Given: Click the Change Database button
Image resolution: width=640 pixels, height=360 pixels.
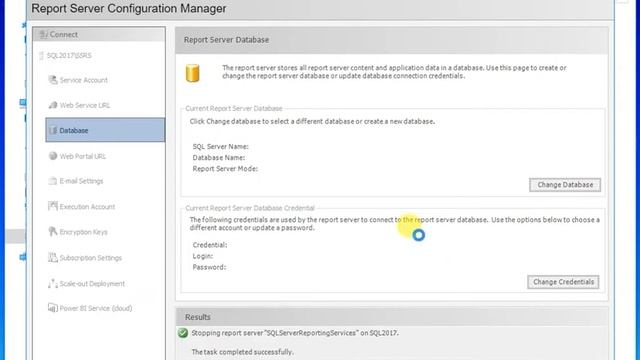Looking at the screenshot, I should click(x=565, y=185).
